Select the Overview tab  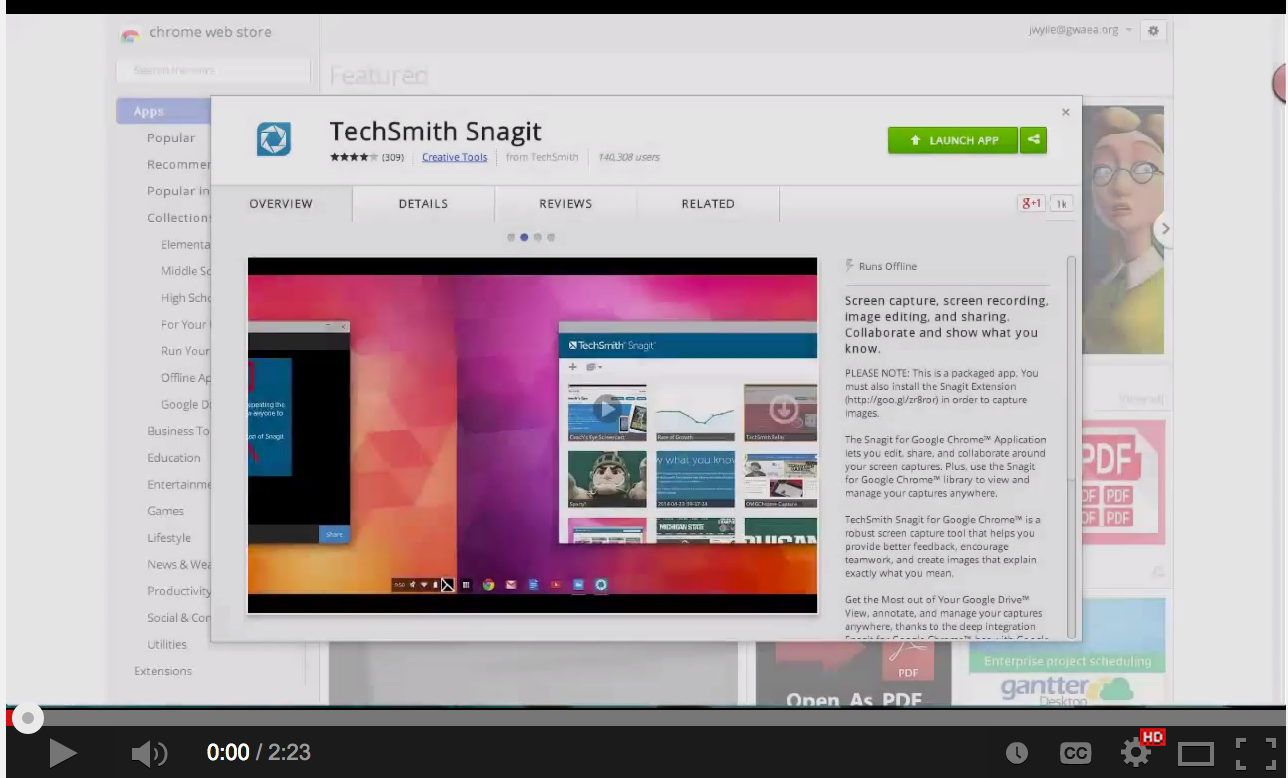click(x=281, y=203)
